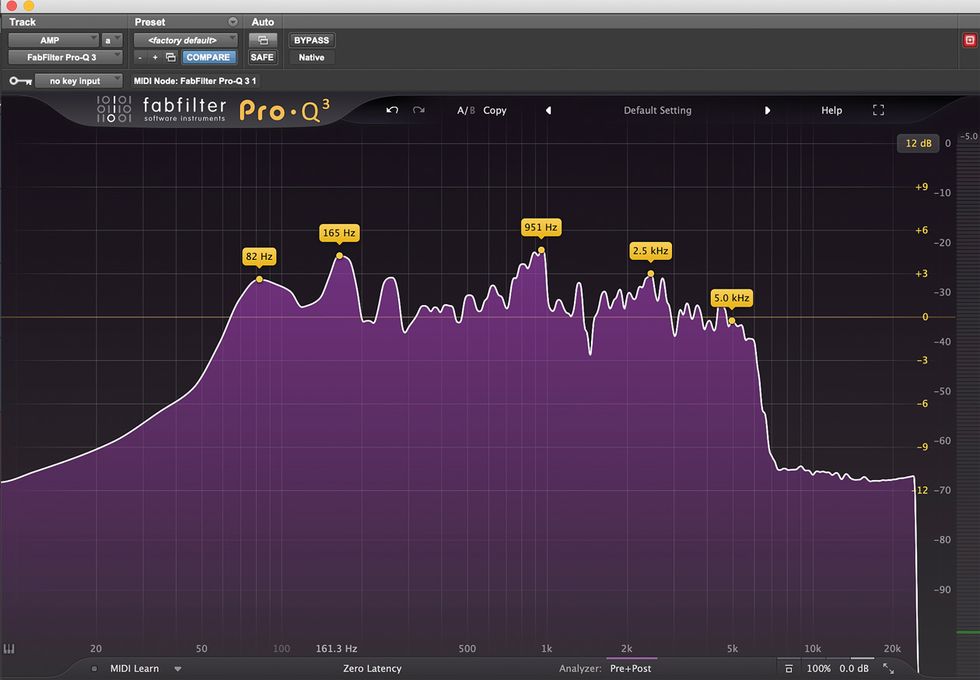Enable the SAFE mode toggle

pos(261,57)
